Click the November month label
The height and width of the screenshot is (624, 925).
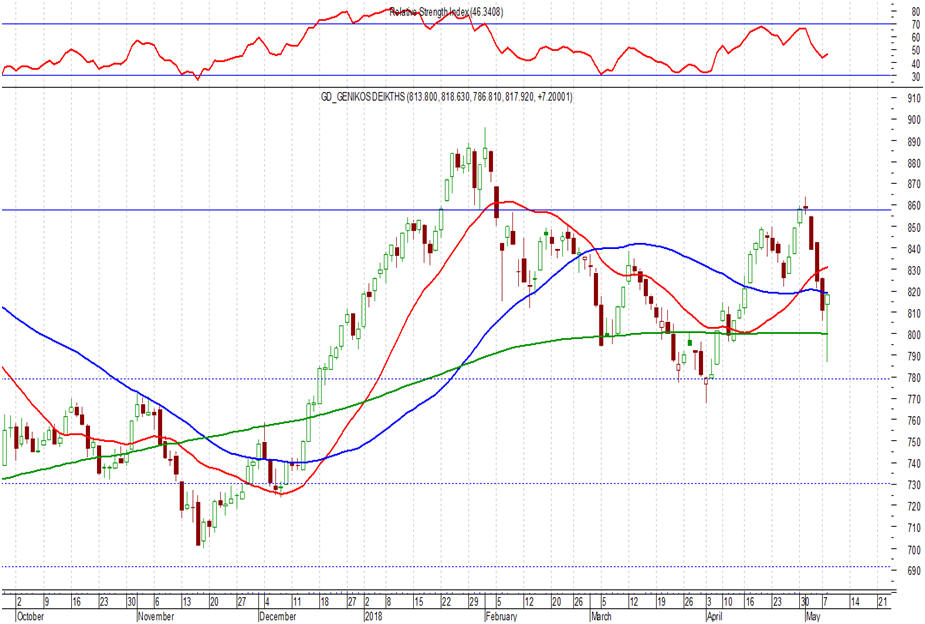(155, 616)
